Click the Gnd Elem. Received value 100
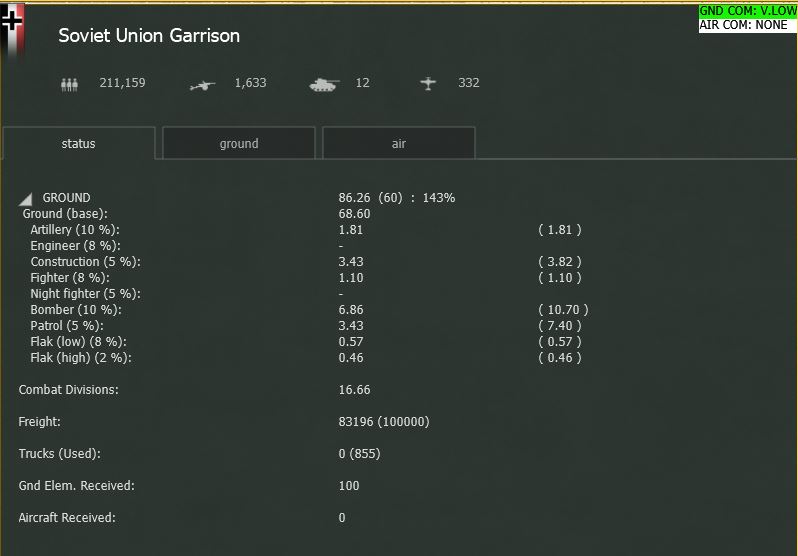The height and width of the screenshot is (556, 798). coord(349,486)
